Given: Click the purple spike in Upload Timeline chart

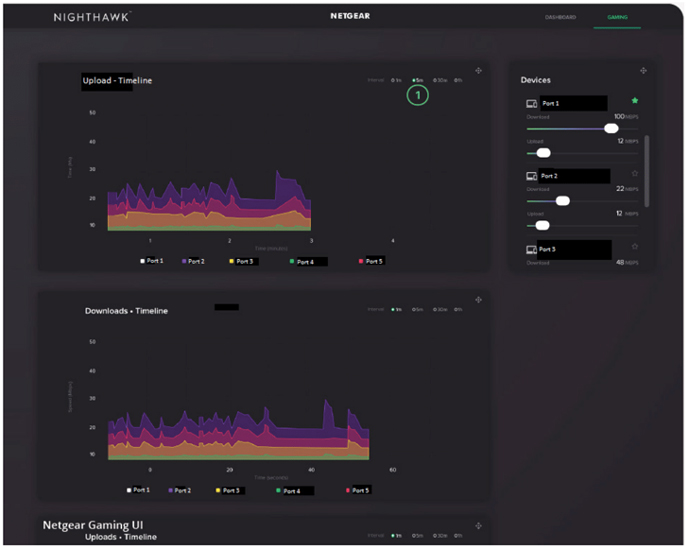Looking at the screenshot, I should point(286,185).
